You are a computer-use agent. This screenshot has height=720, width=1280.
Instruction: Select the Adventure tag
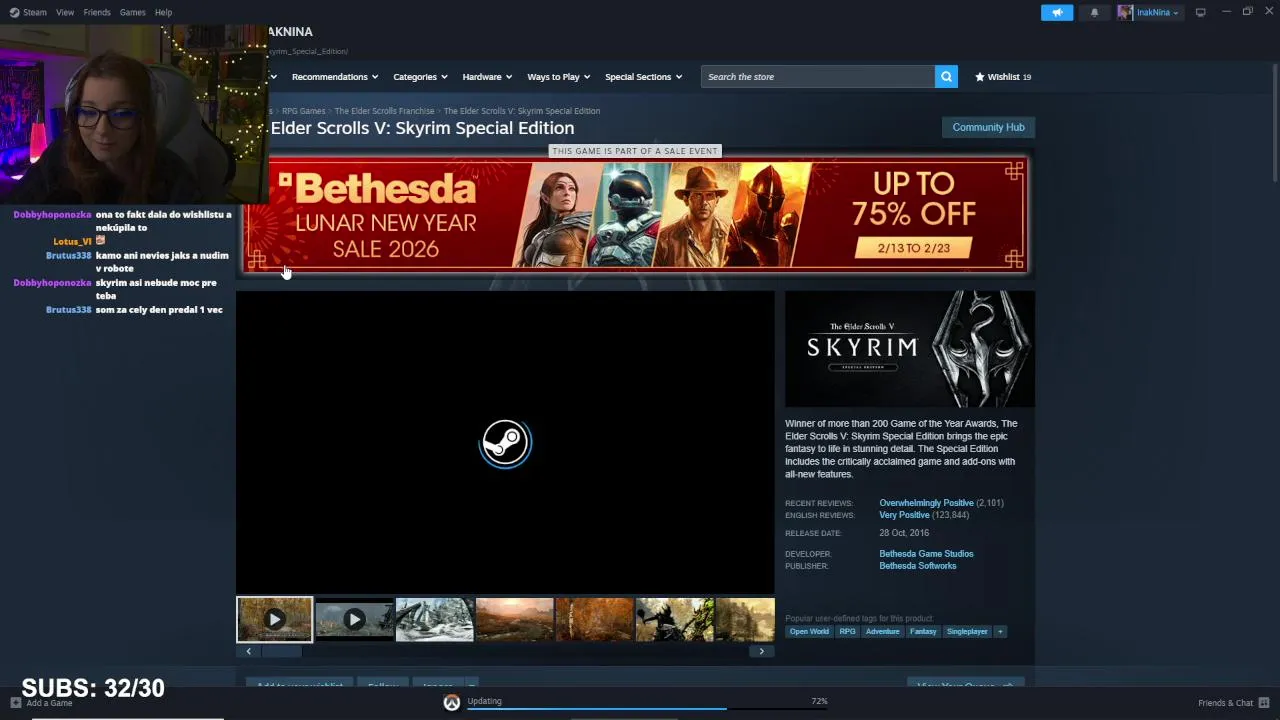coord(882,631)
